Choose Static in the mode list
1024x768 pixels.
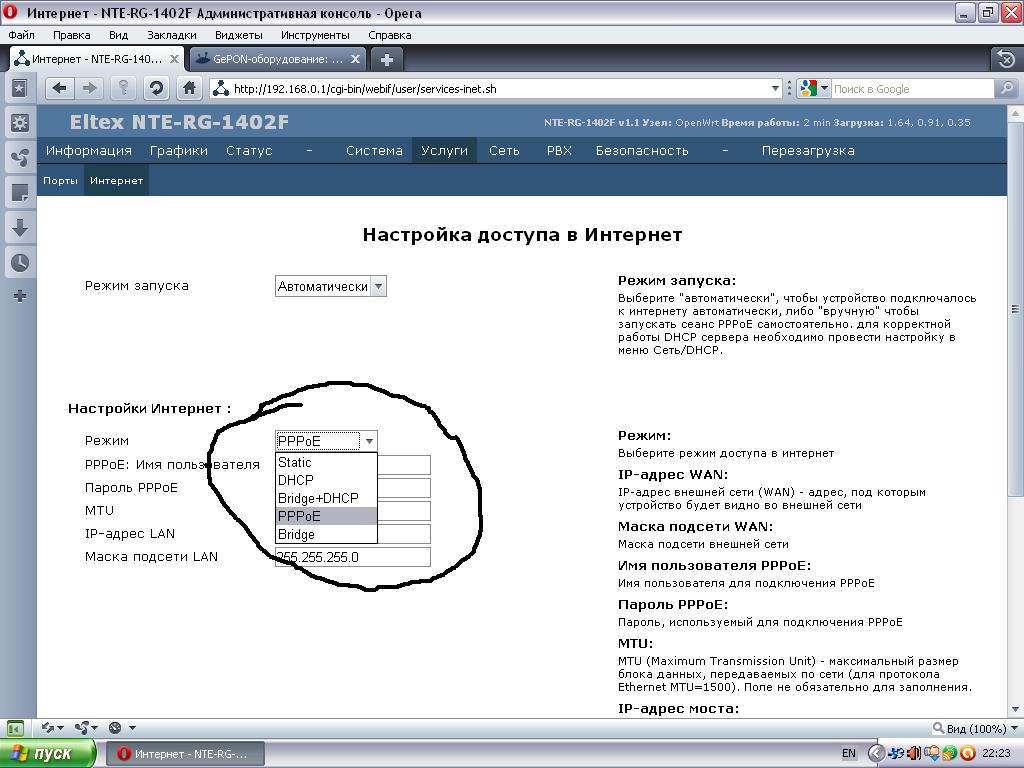tap(326, 462)
